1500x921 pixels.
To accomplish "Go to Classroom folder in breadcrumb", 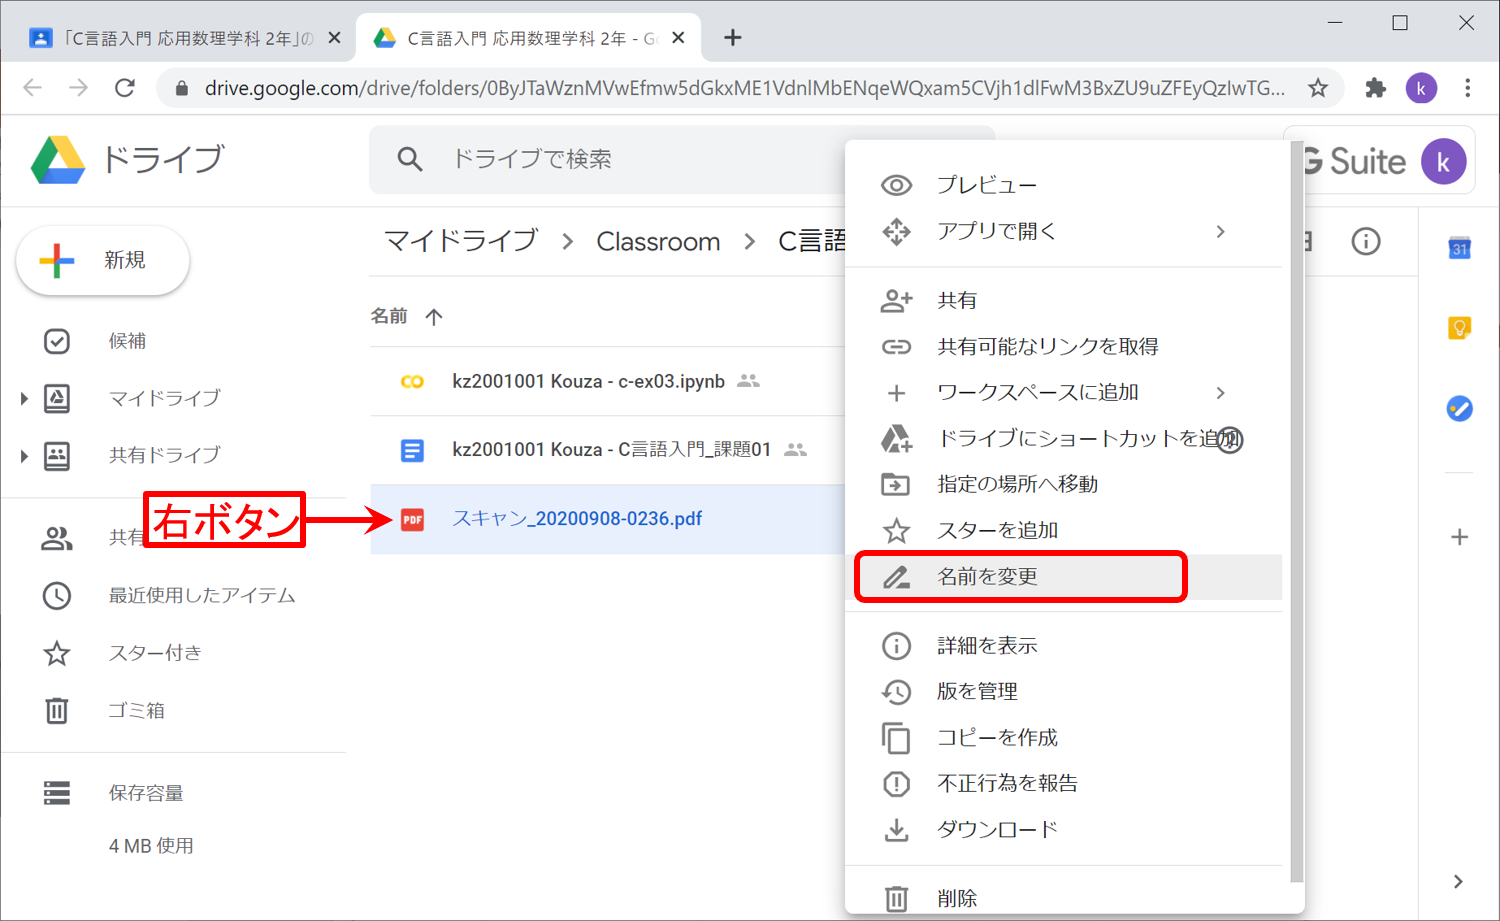I will coord(658,242).
